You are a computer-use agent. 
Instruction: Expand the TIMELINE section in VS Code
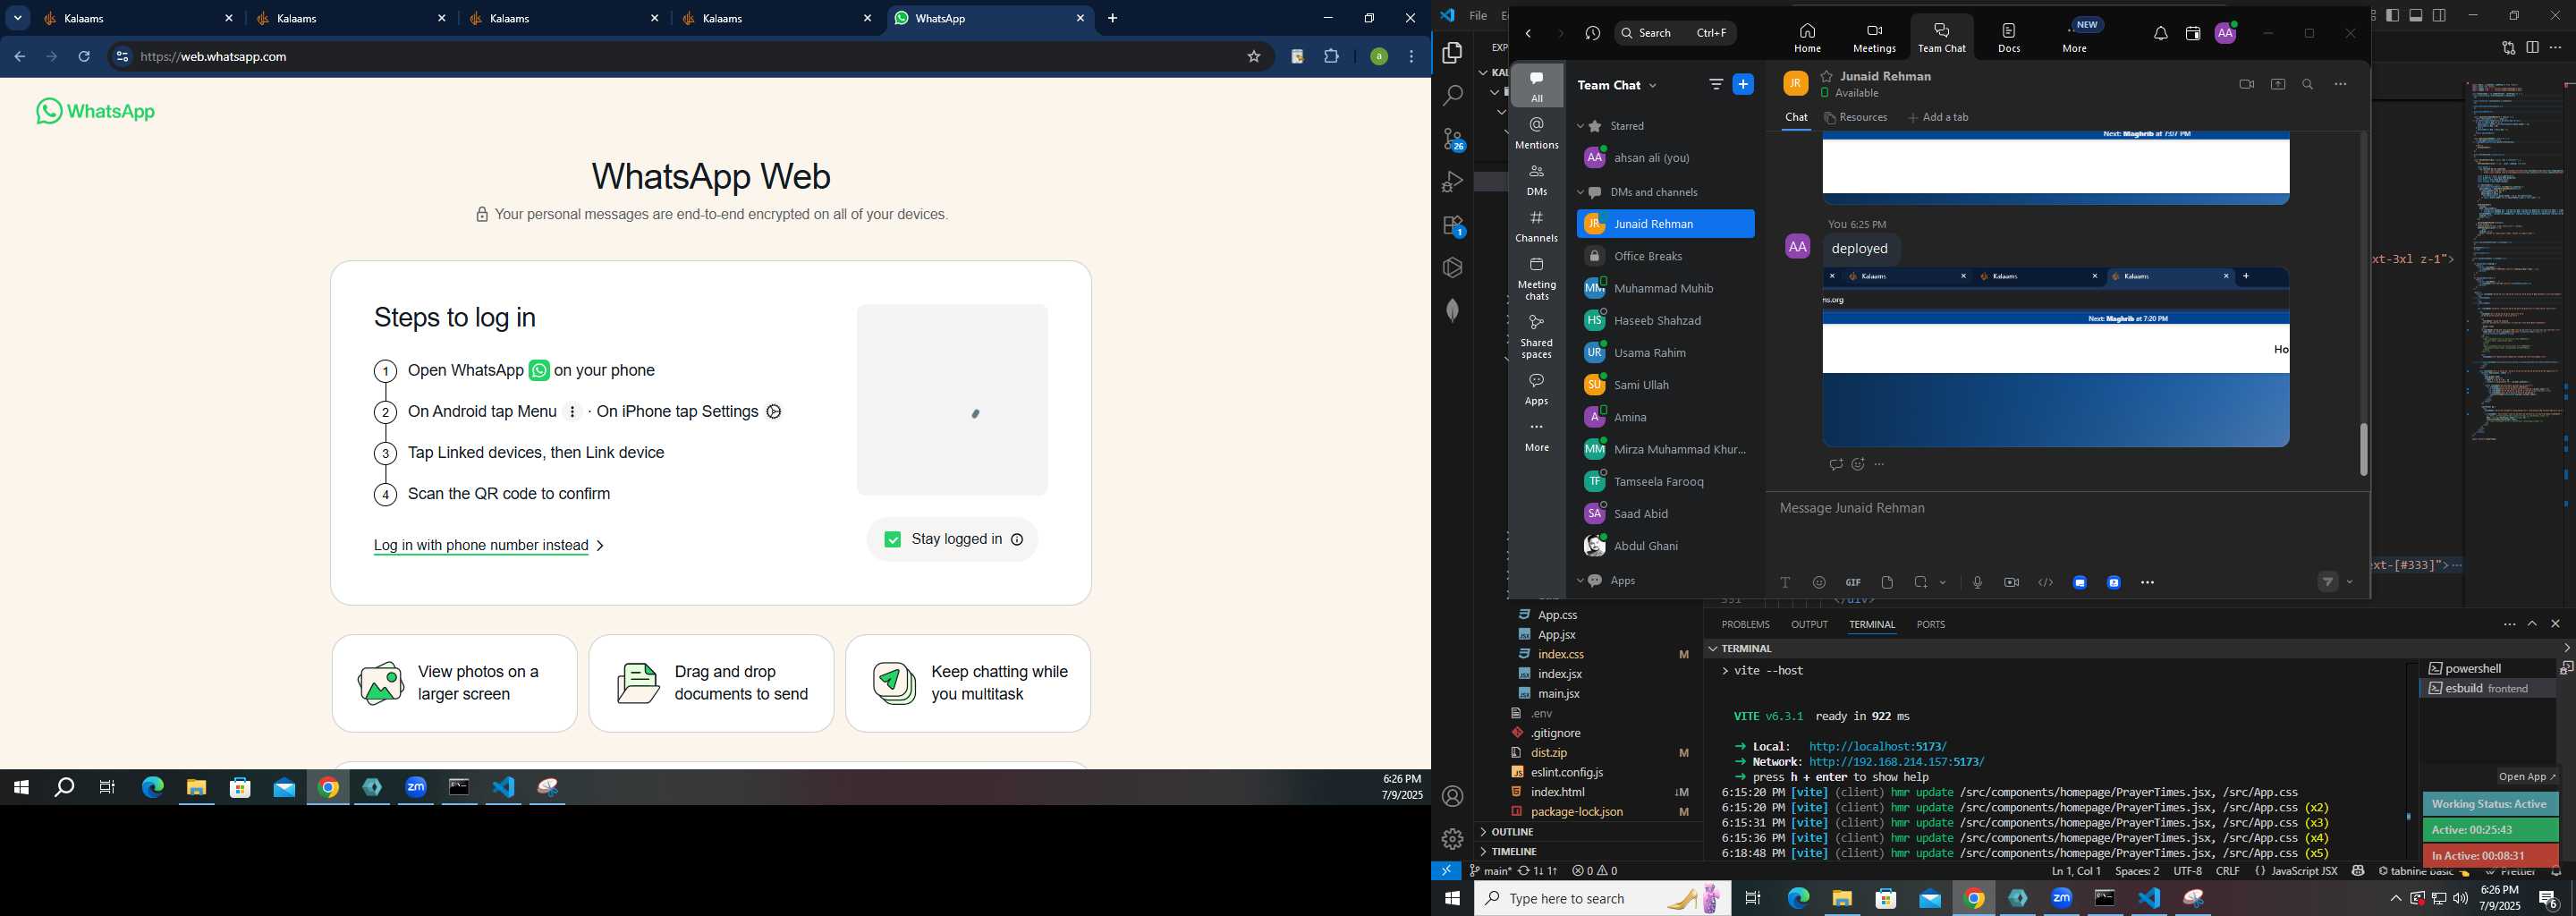point(1513,852)
